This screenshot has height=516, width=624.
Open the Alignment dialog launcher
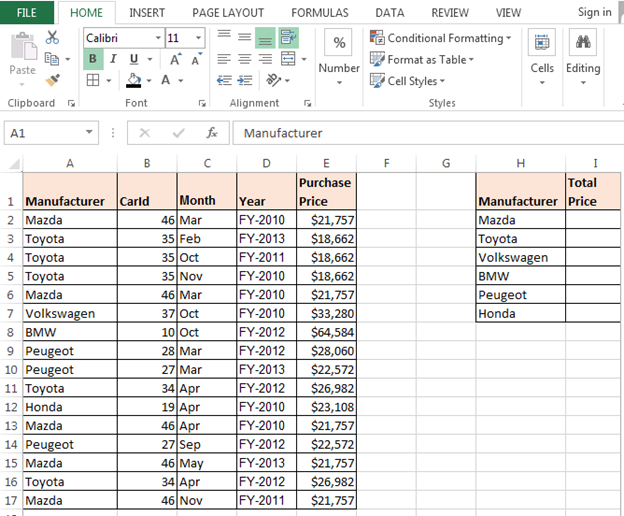click(307, 103)
